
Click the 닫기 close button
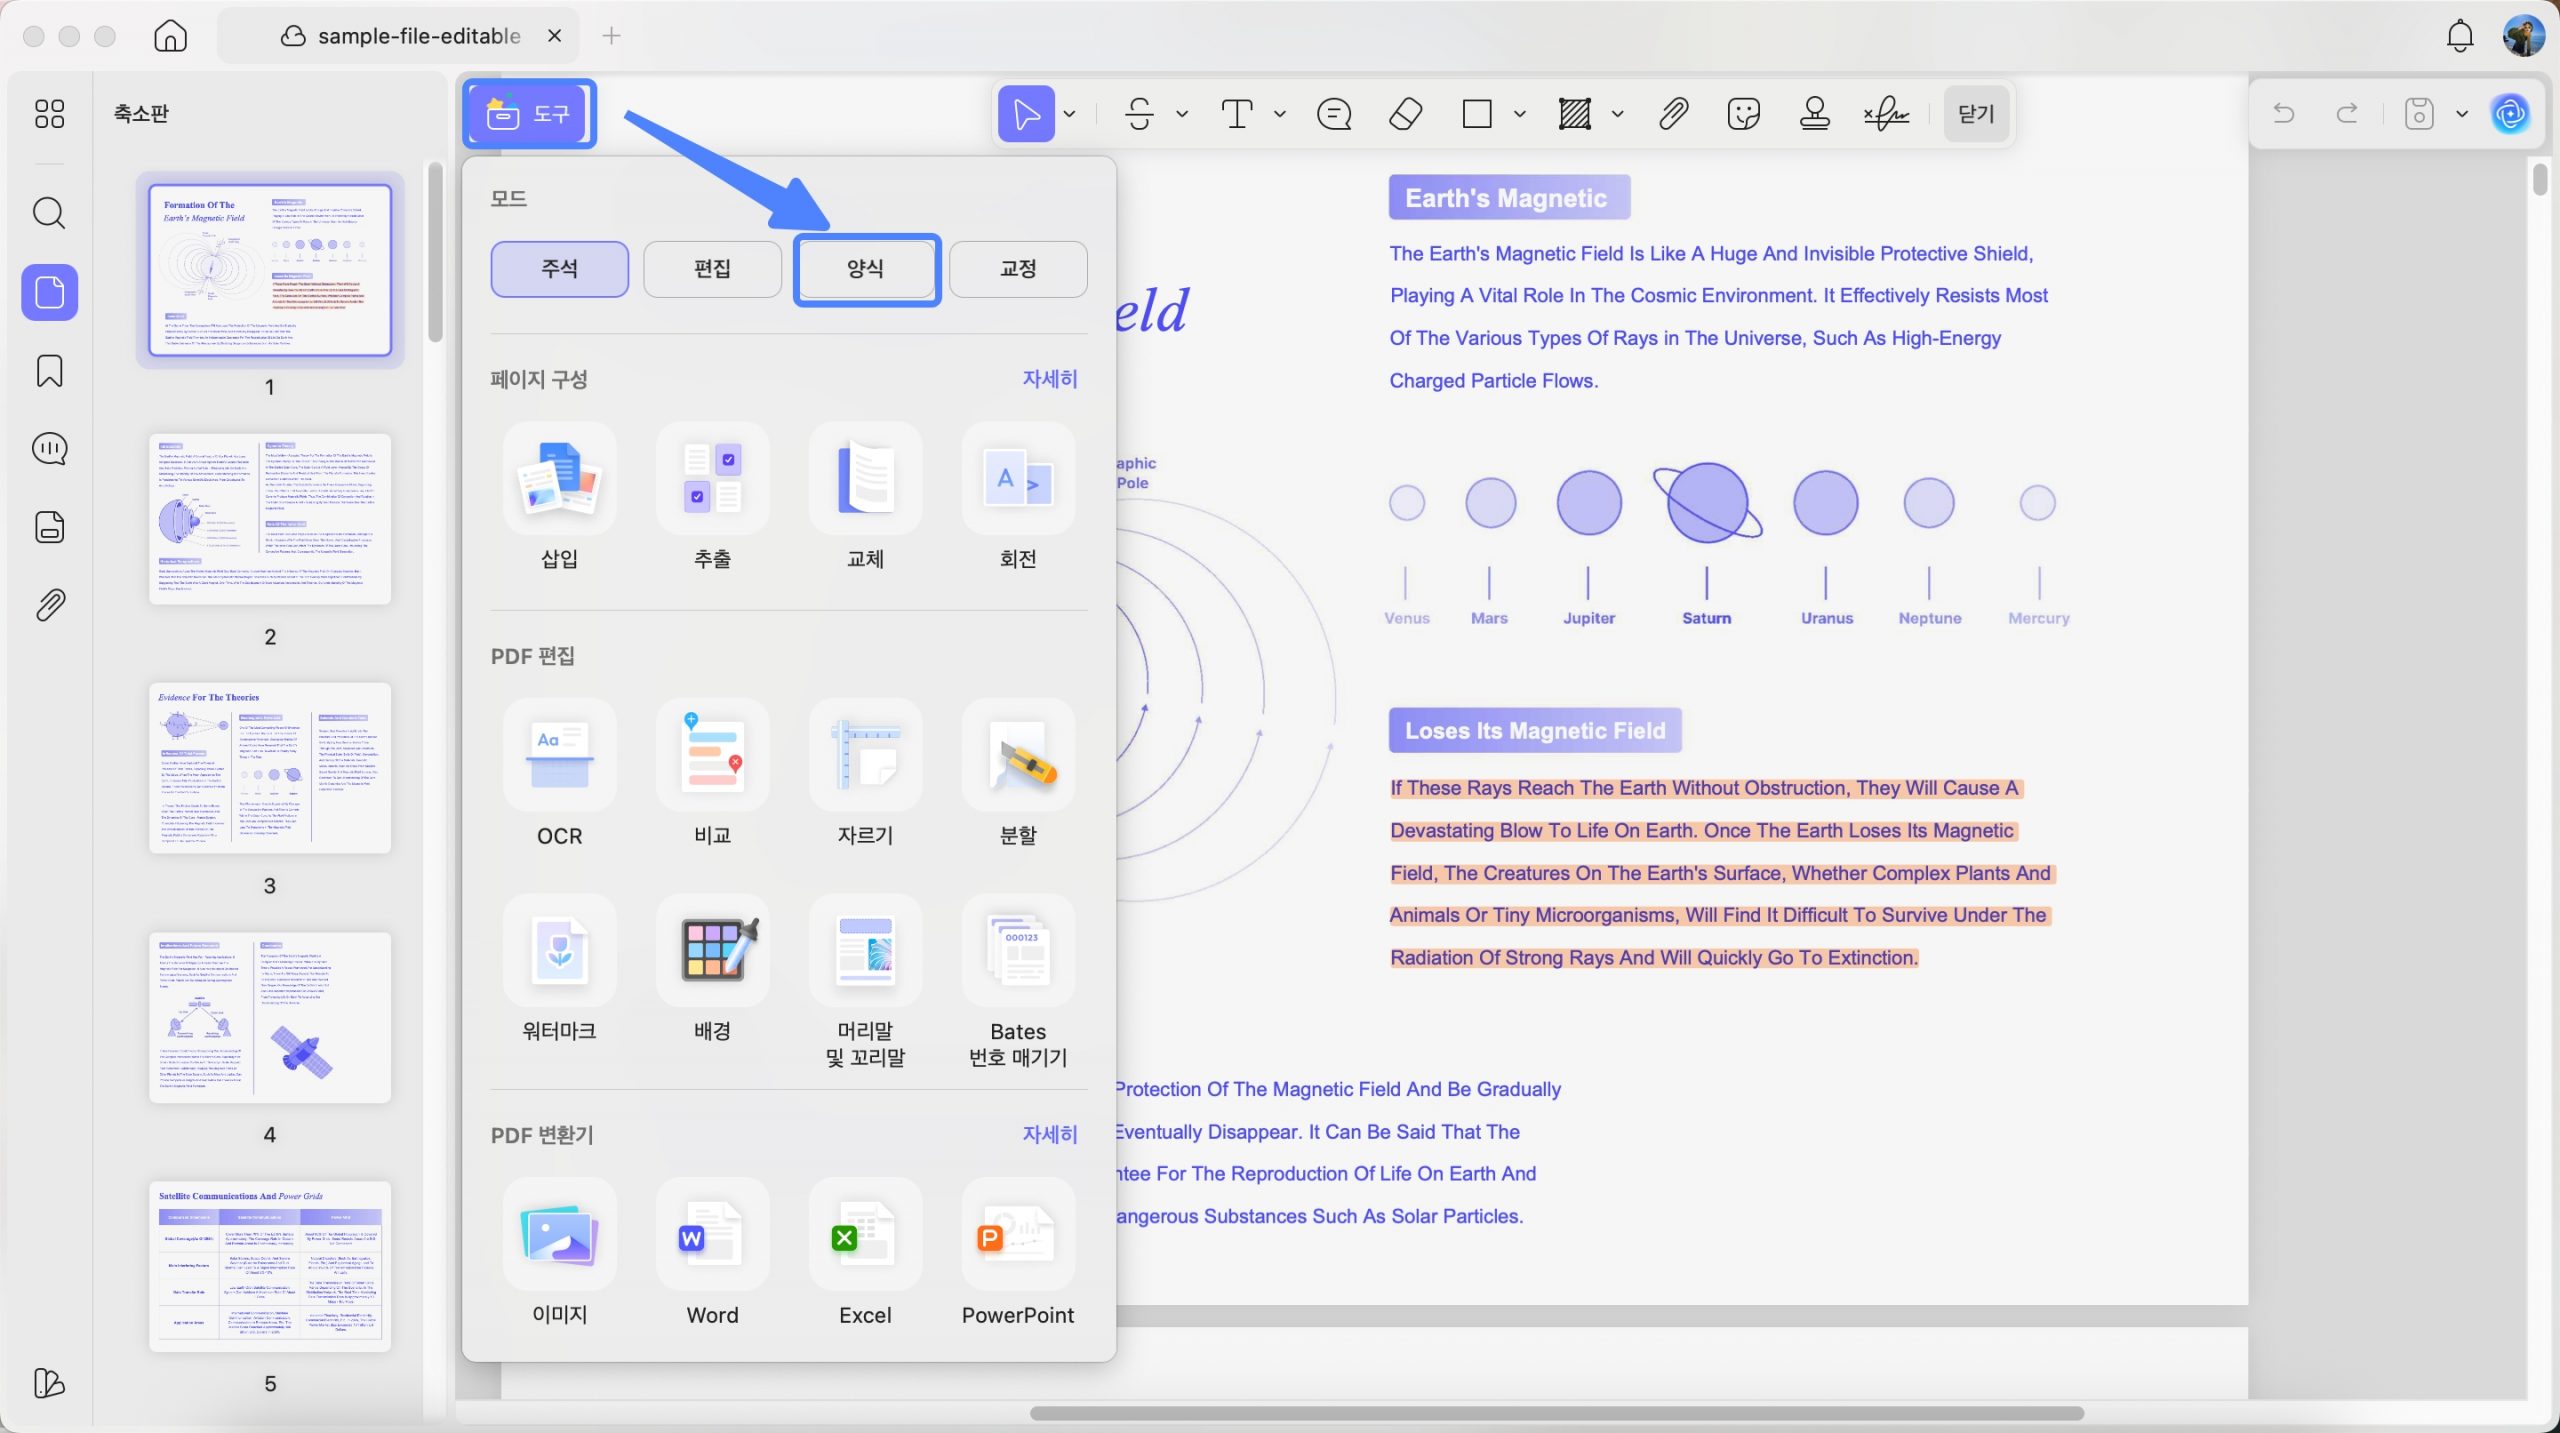point(1976,114)
